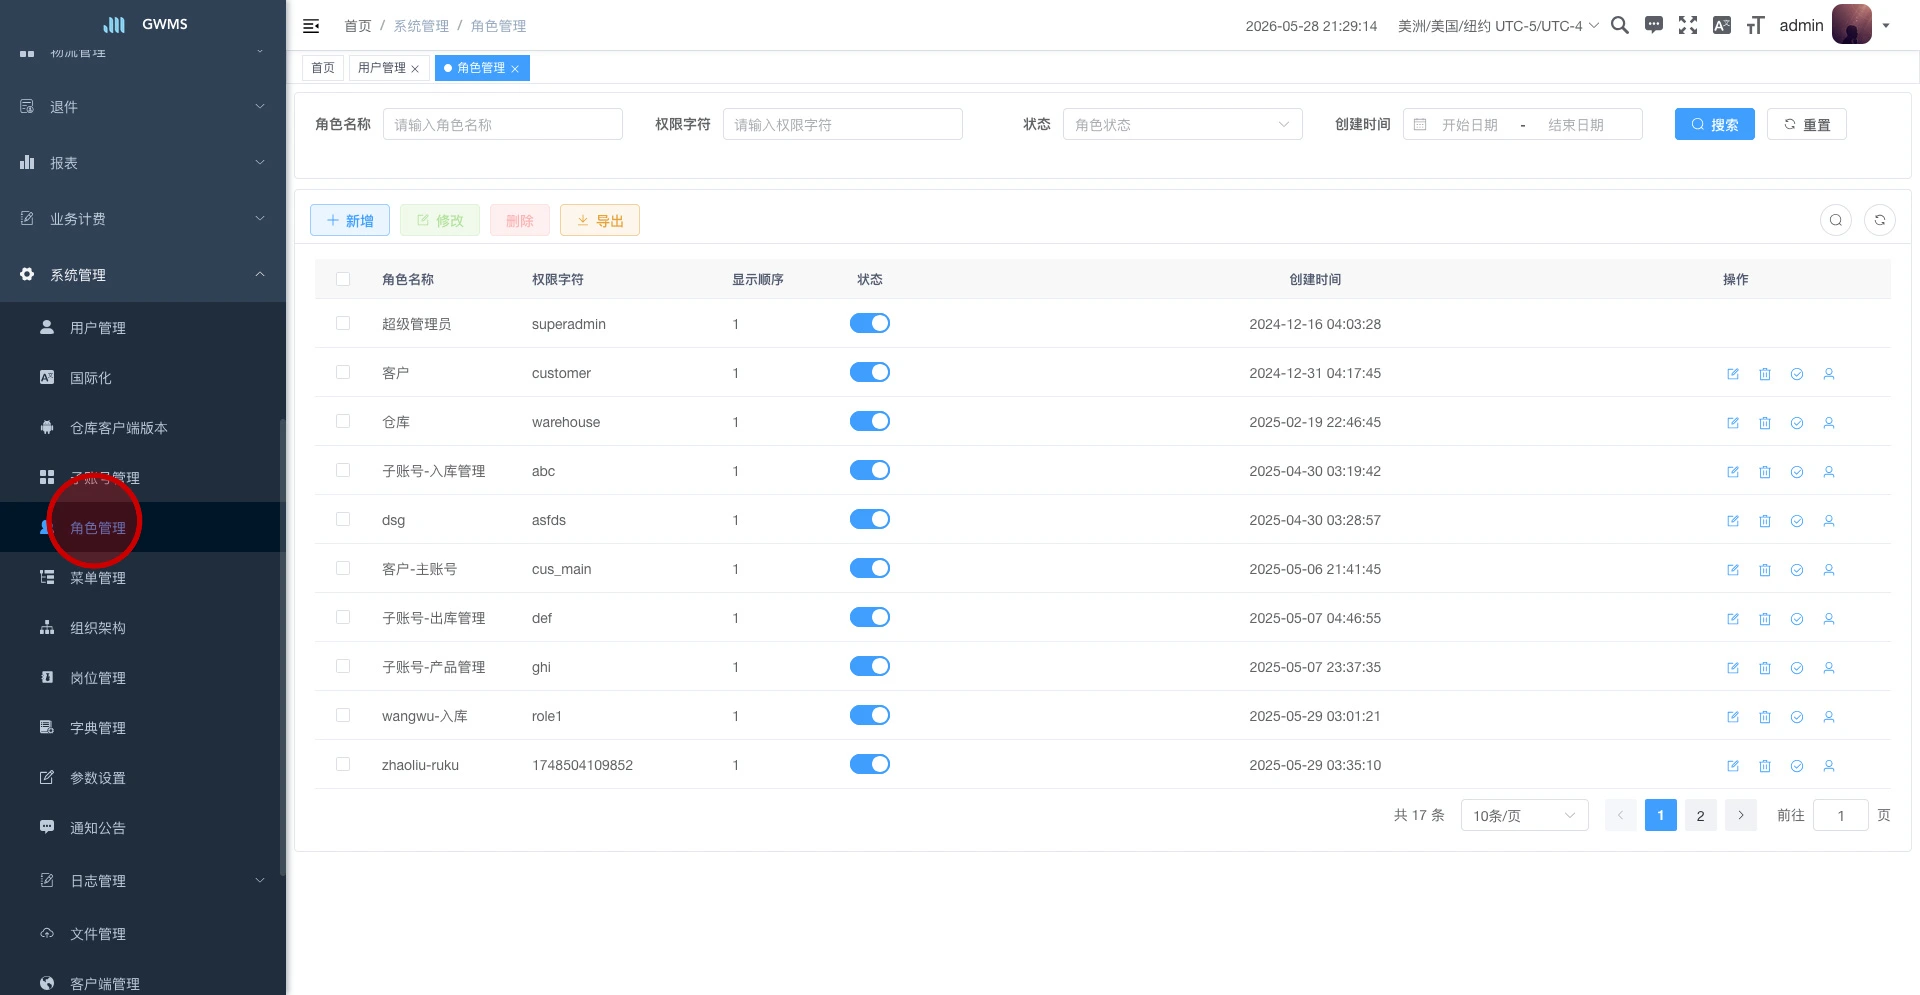Click the circular hide-search icon above table
Screen dimensions: 1920x995
tap(1836, 220)
